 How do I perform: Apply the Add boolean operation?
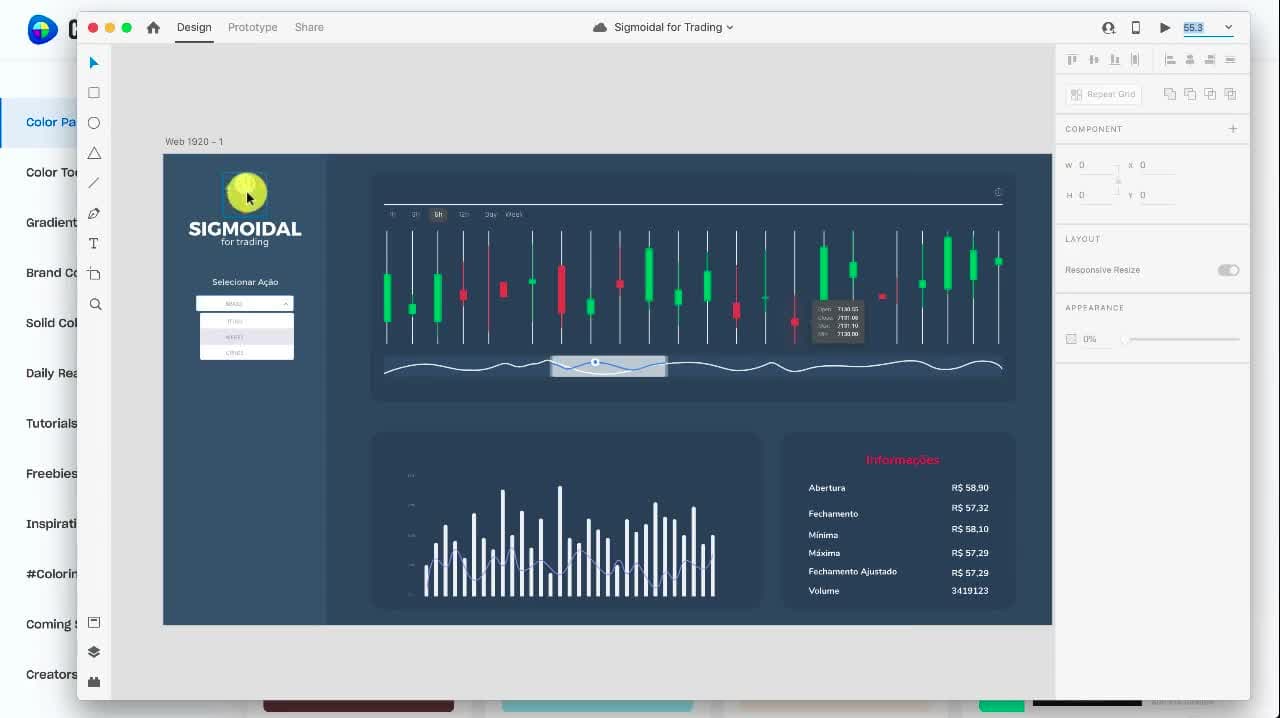pos(1170,94)
